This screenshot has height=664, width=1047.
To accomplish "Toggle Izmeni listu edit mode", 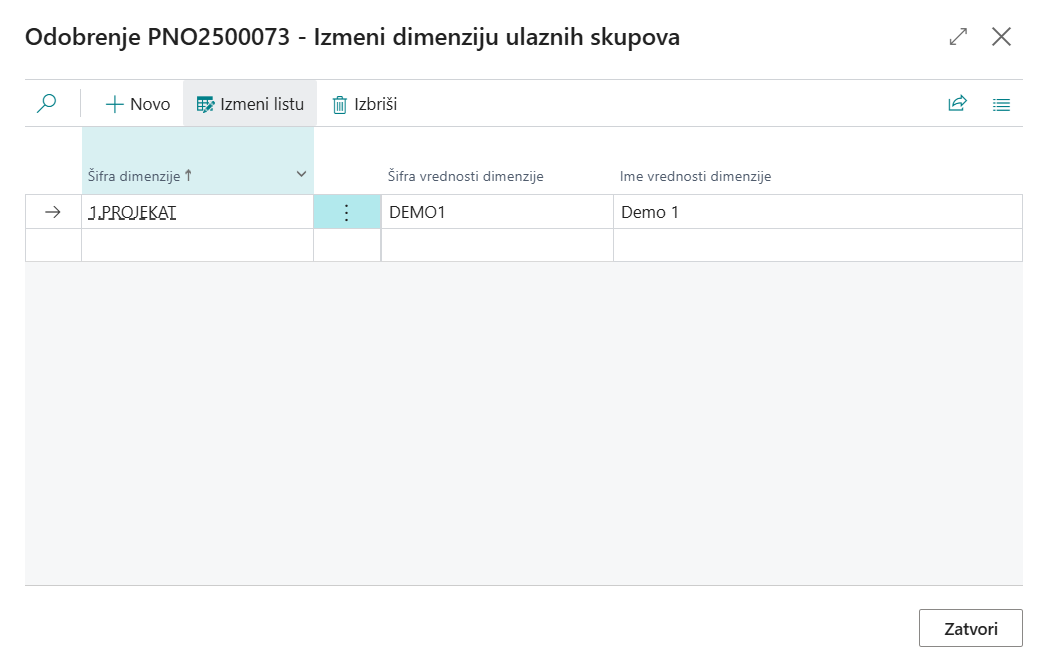I will (x=250, y=104).
